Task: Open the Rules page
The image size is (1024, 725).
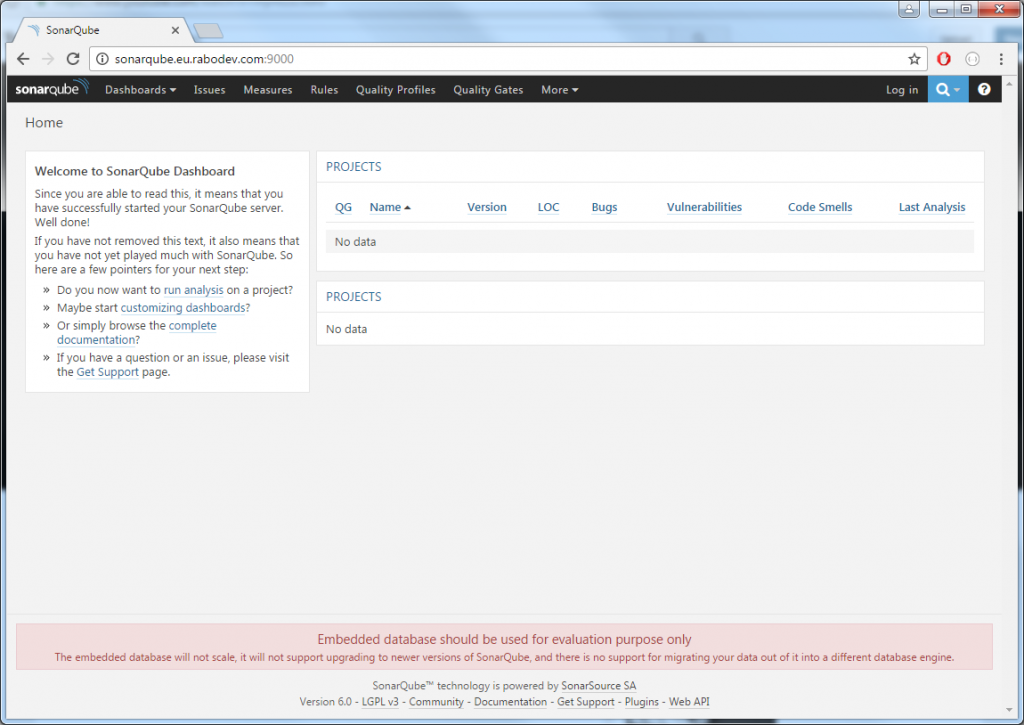Action: tap(324, 89)
